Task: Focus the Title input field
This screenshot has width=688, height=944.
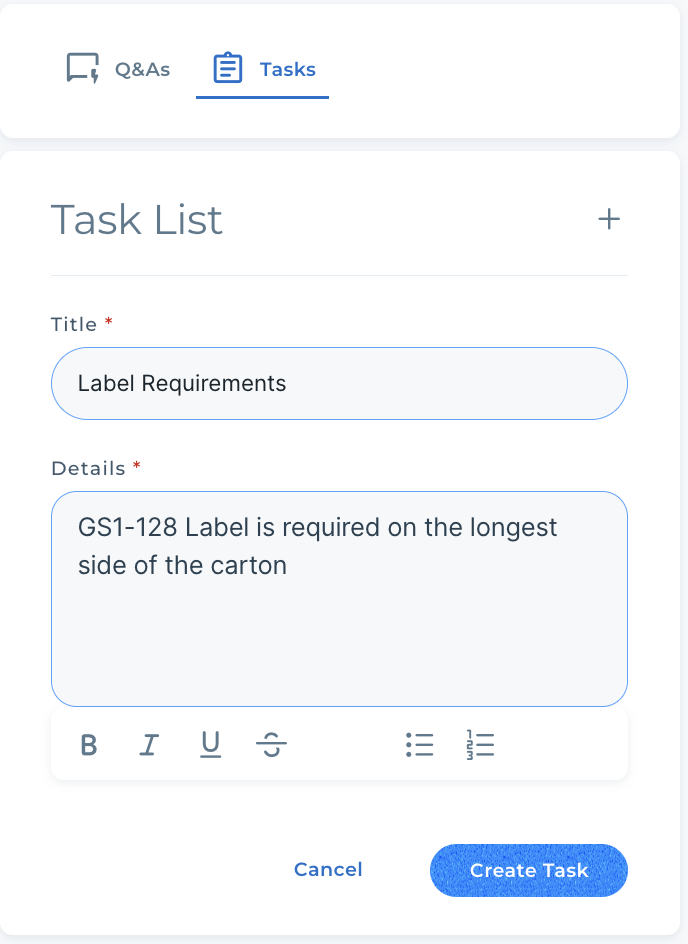Action: click(x=339, y=383)
